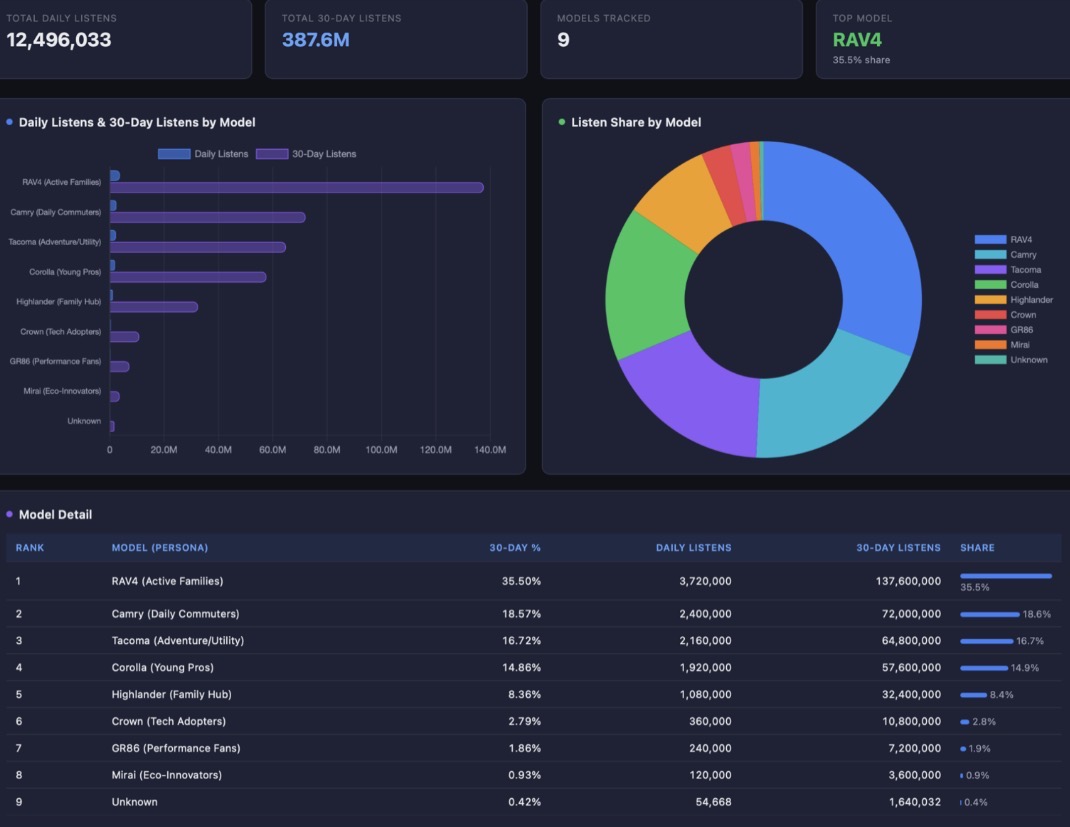Viewport: 1070px width, 827px height.
Task: Click table cell 137,600,000
Action: click(x=908, y=581)
